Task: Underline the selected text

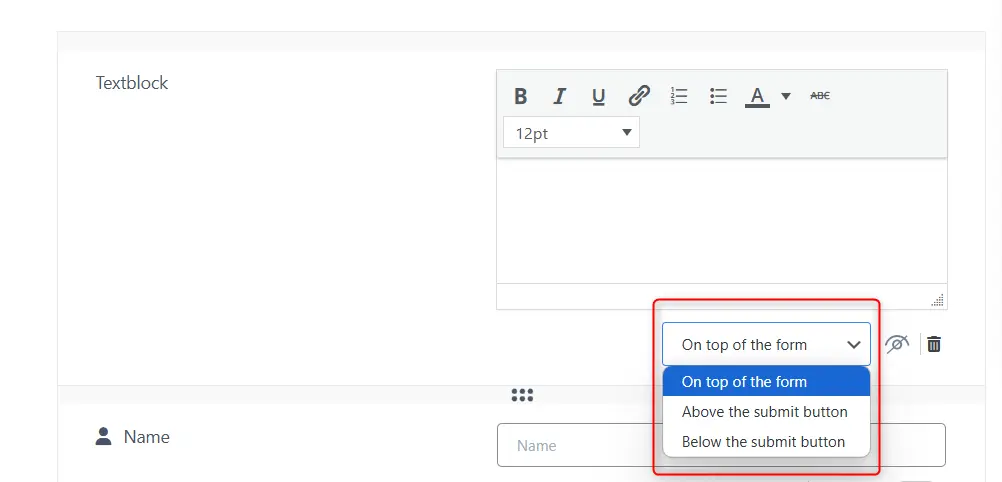Action: (598, 96)
